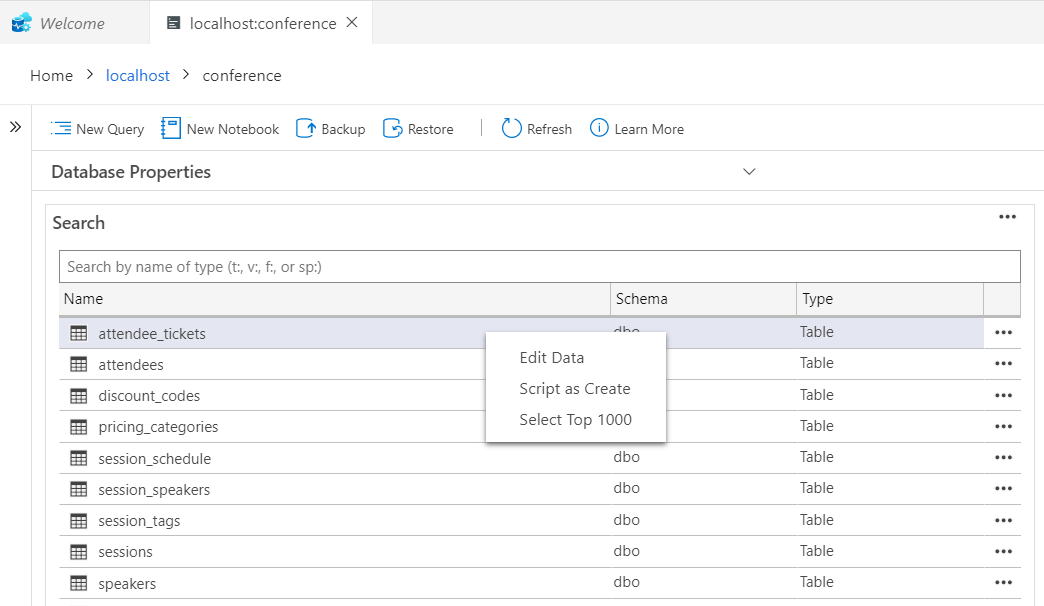This screenshot has width=1044, height=606.
Task: Click the Learn More info icon
Action: 599,127
